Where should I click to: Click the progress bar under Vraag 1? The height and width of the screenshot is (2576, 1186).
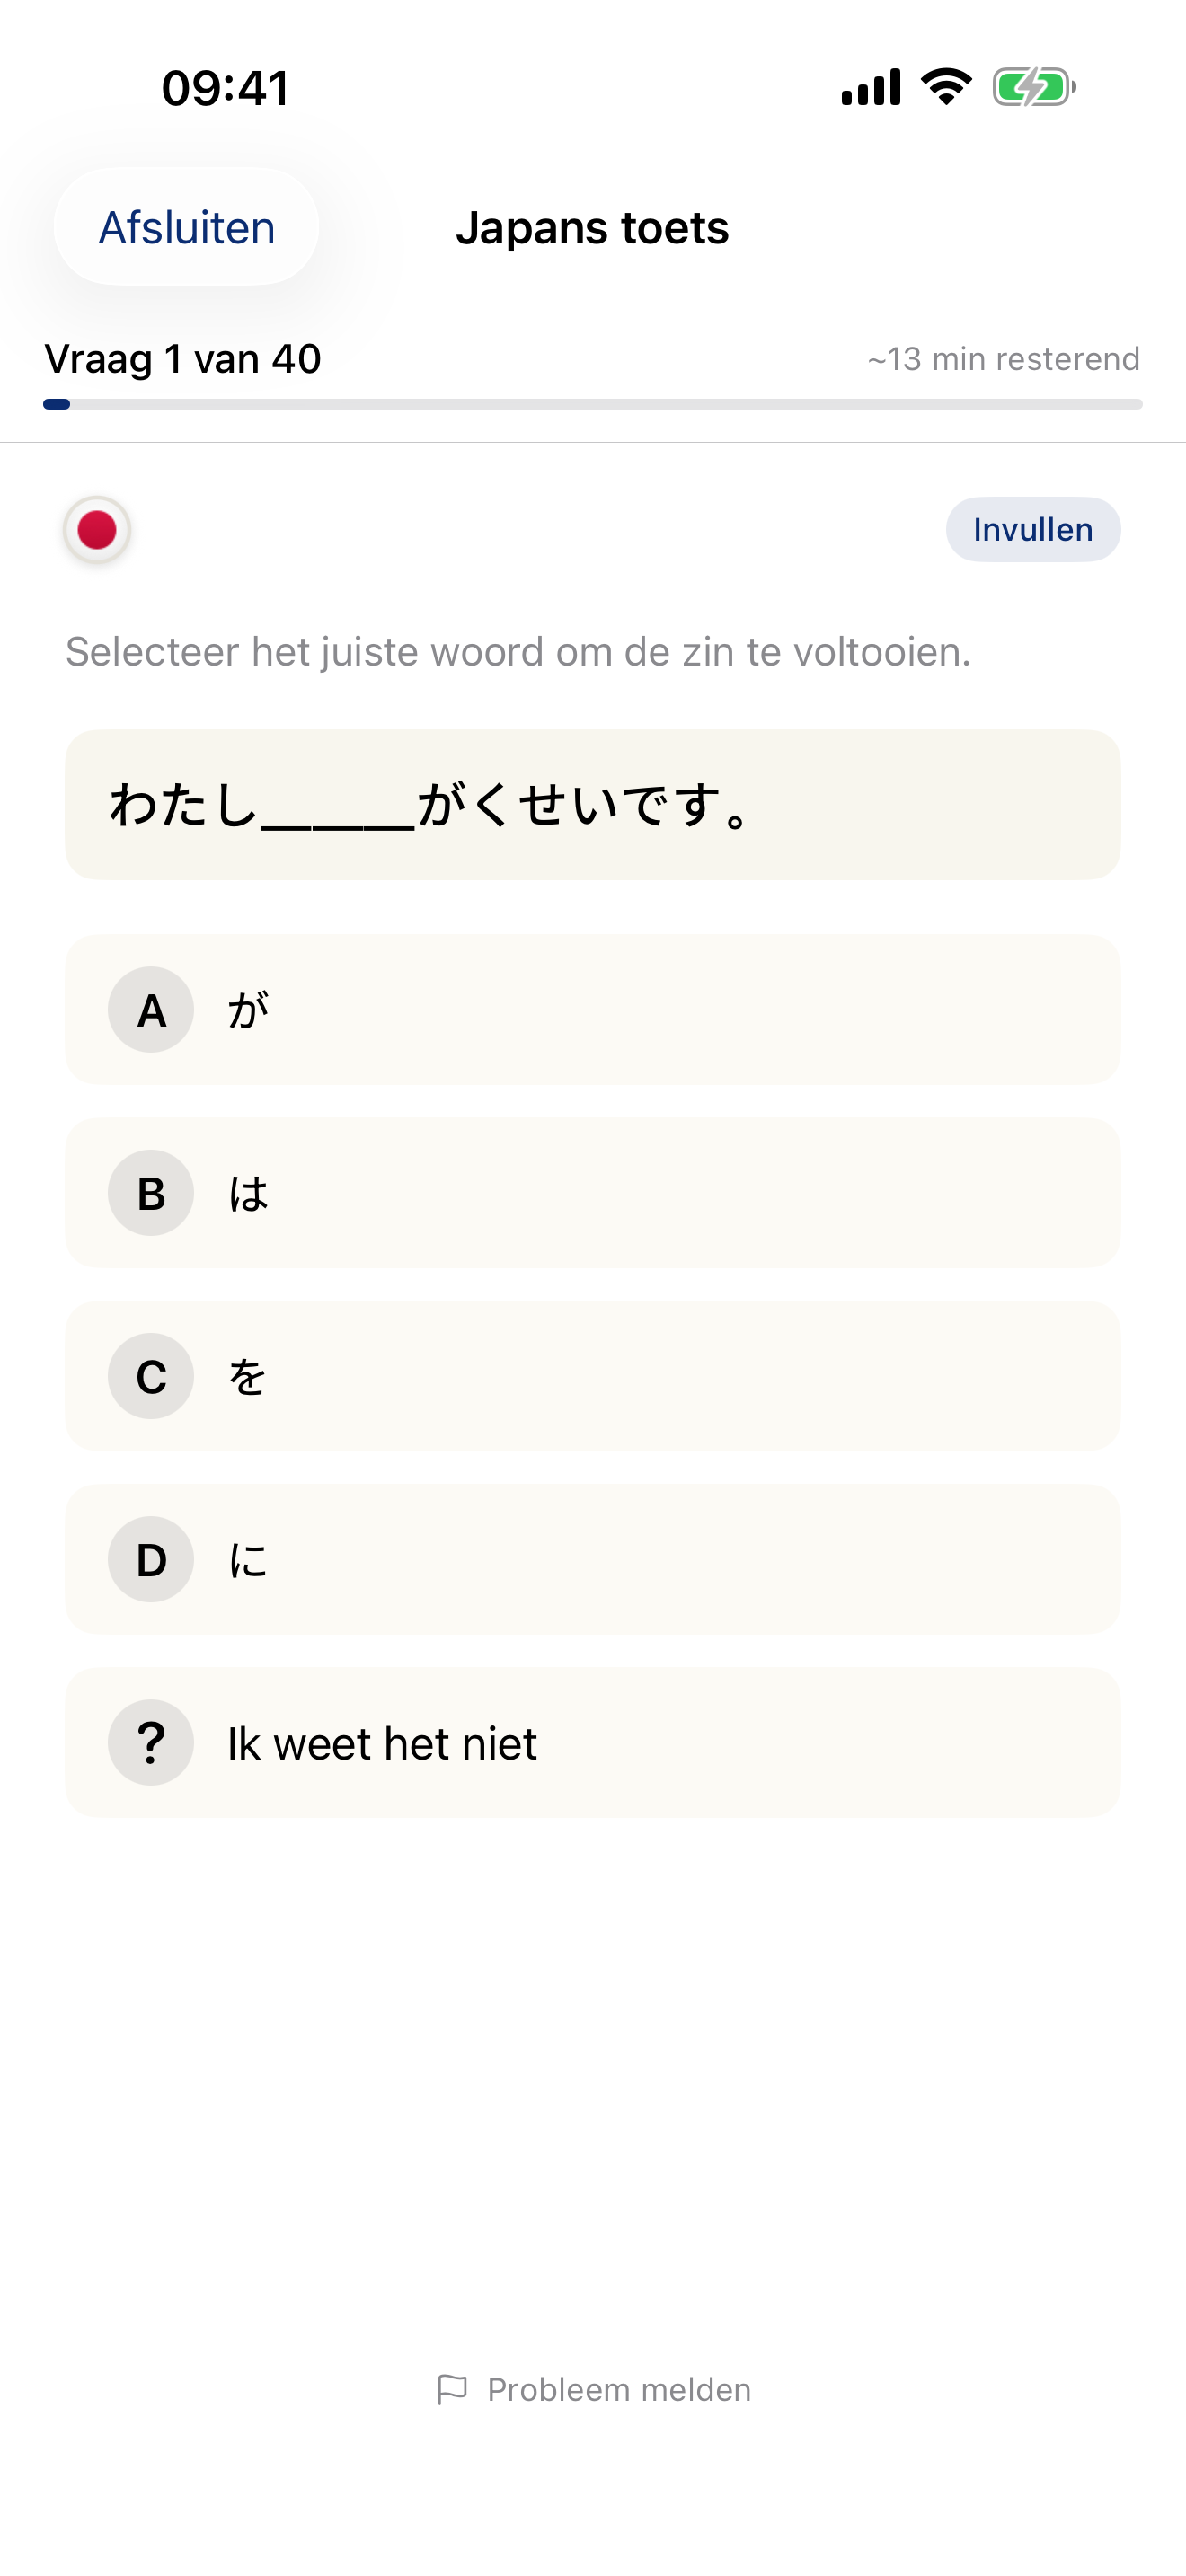point(592,404)
